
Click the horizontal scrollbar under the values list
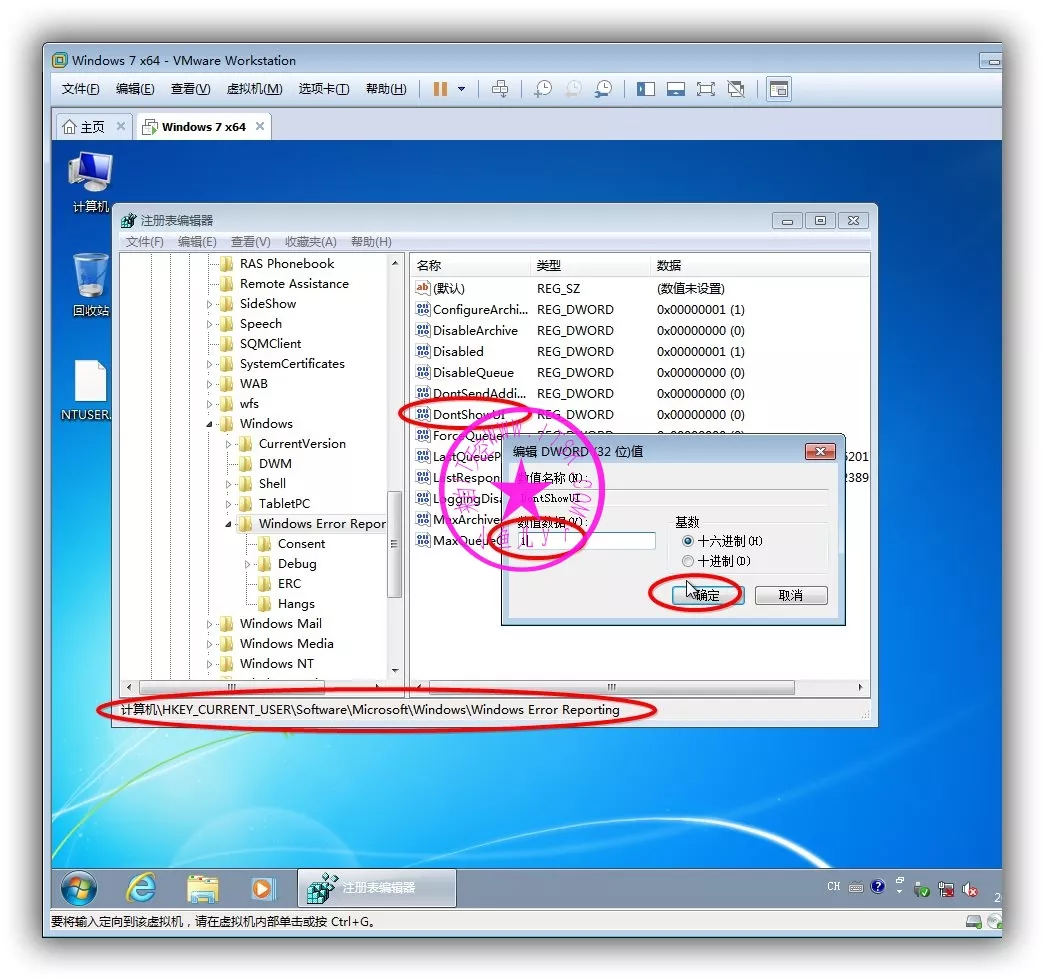[611, 687]
